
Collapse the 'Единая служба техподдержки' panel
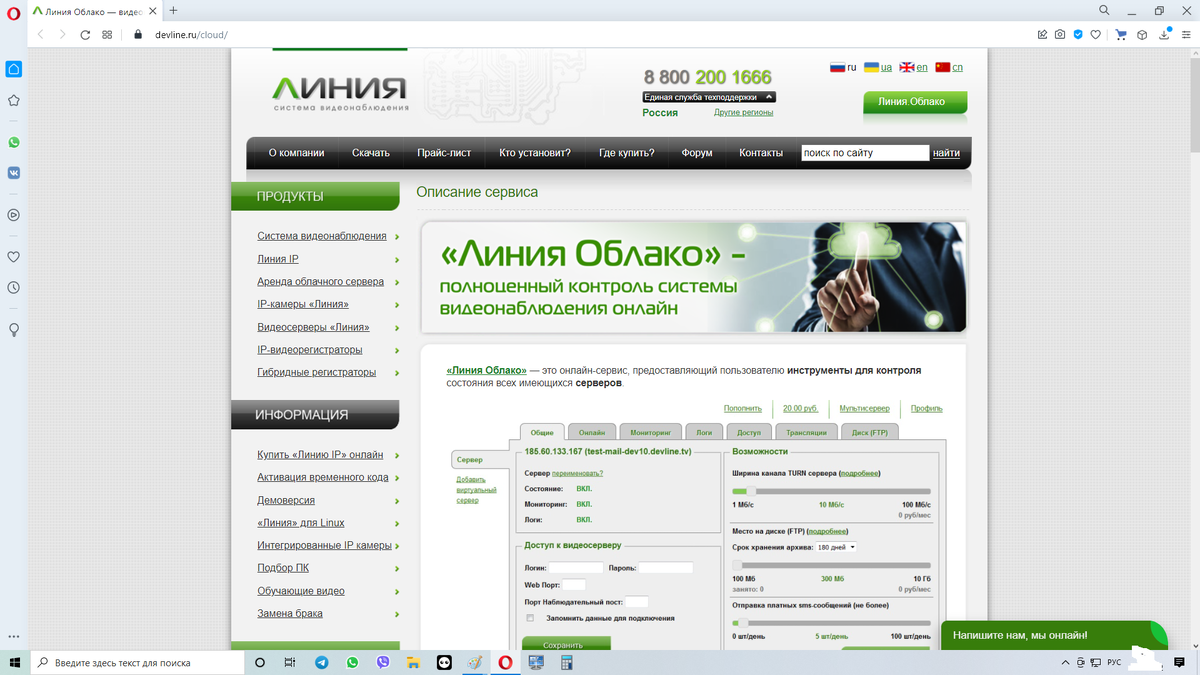point(769,97)
